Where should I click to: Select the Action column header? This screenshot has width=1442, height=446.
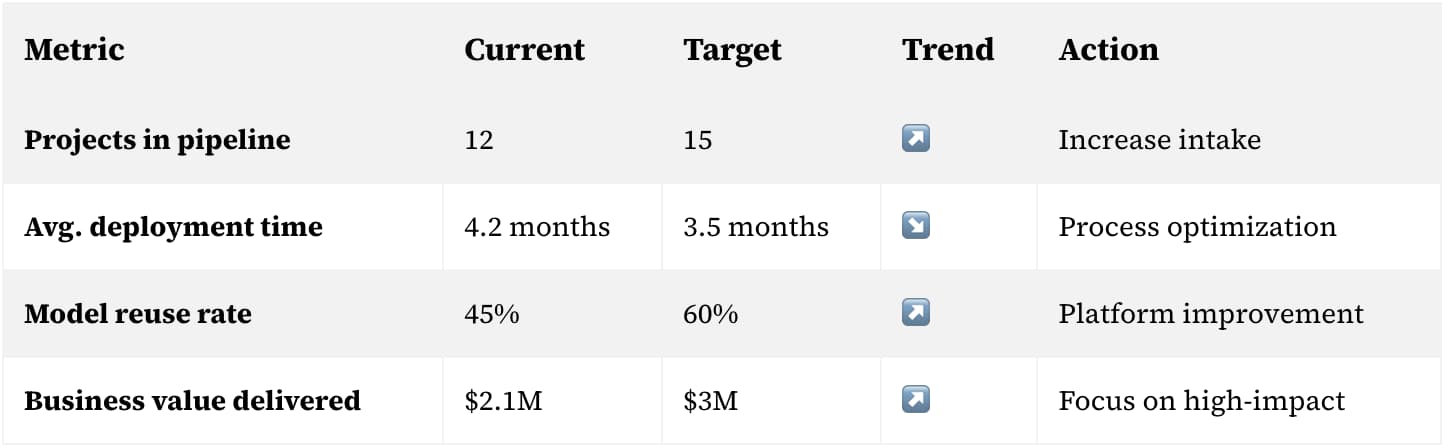tap(1109, 49)
